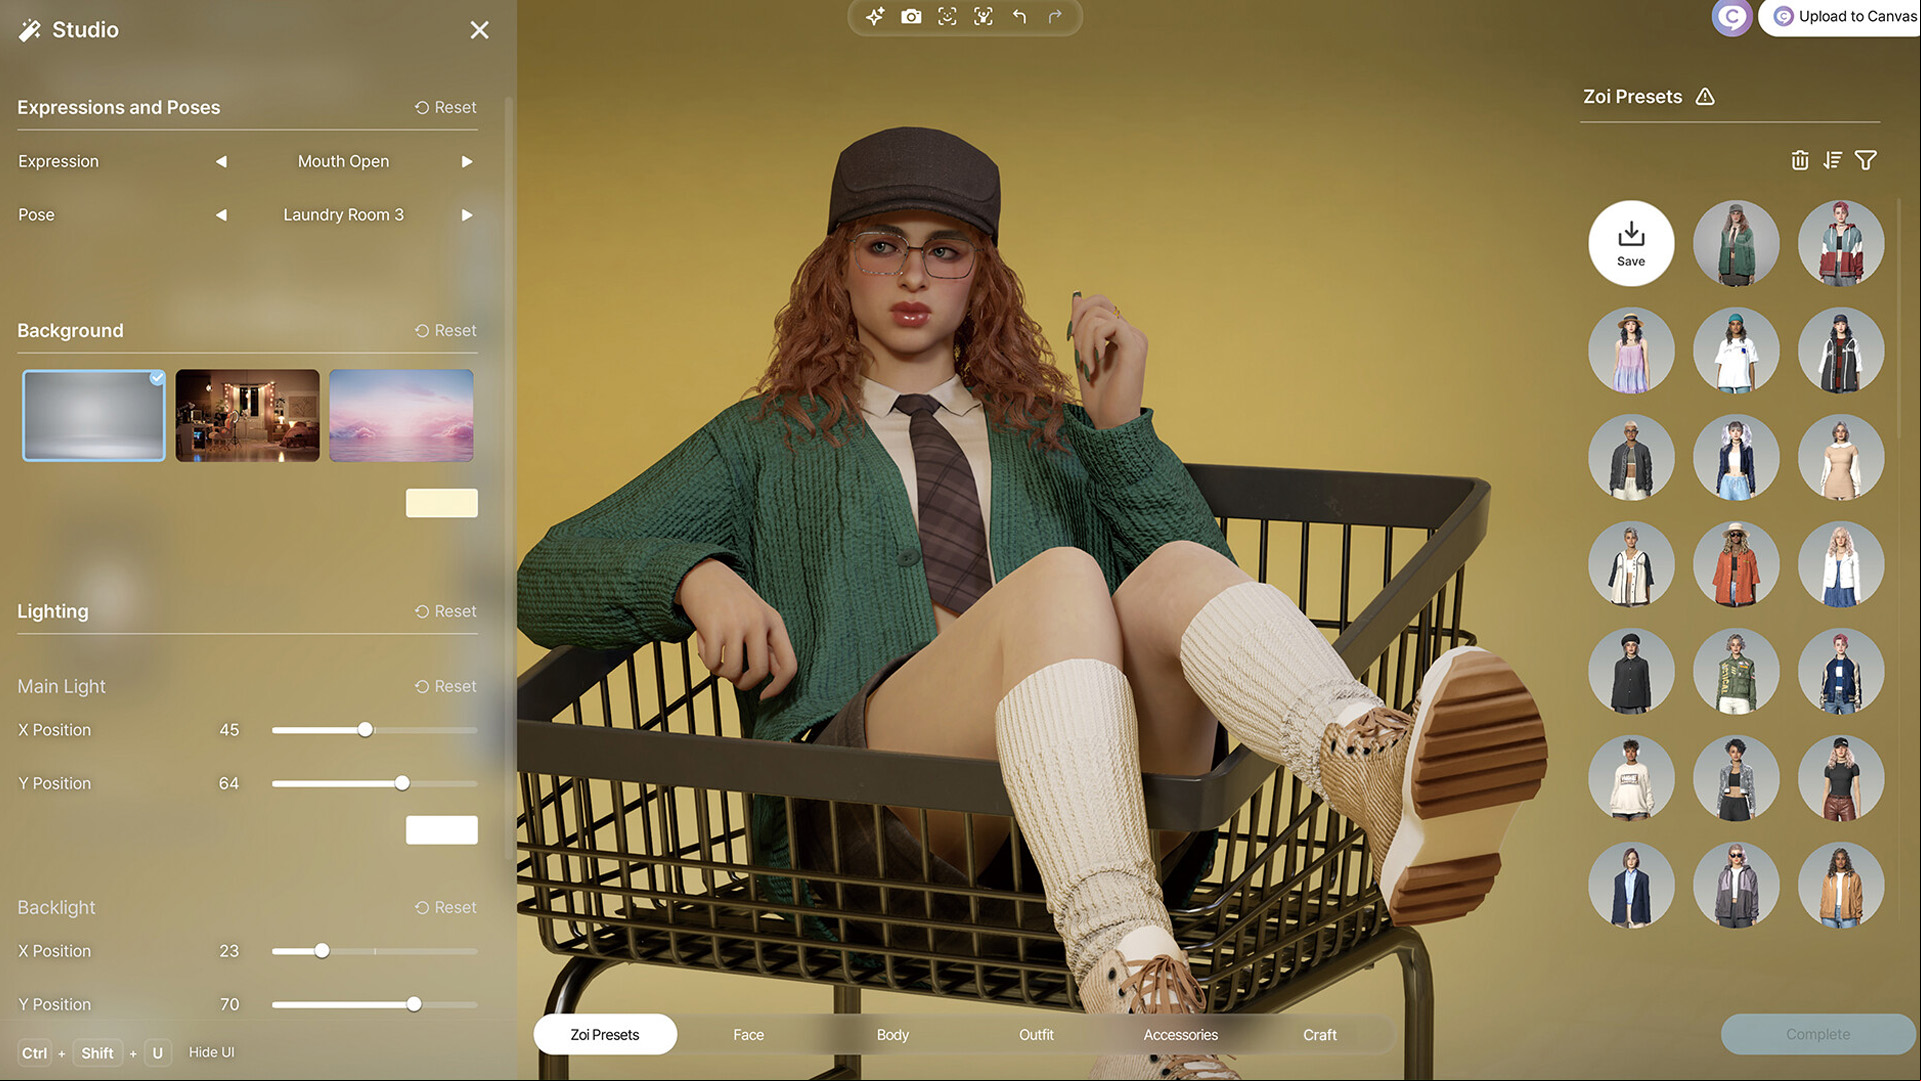Select the orange shirt with hat preset
This screenshot has width=1921, height=1081.
pyautogui.click(x=1736, y=564)
